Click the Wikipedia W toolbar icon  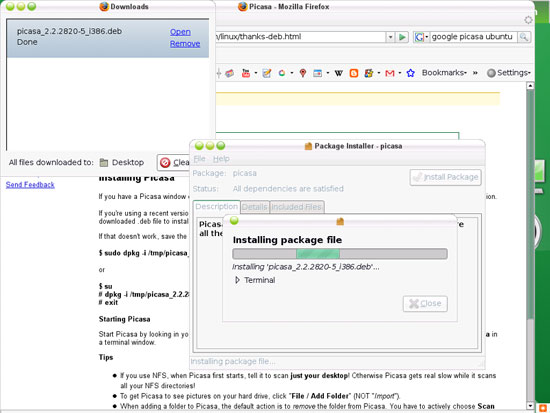point(338,73)
